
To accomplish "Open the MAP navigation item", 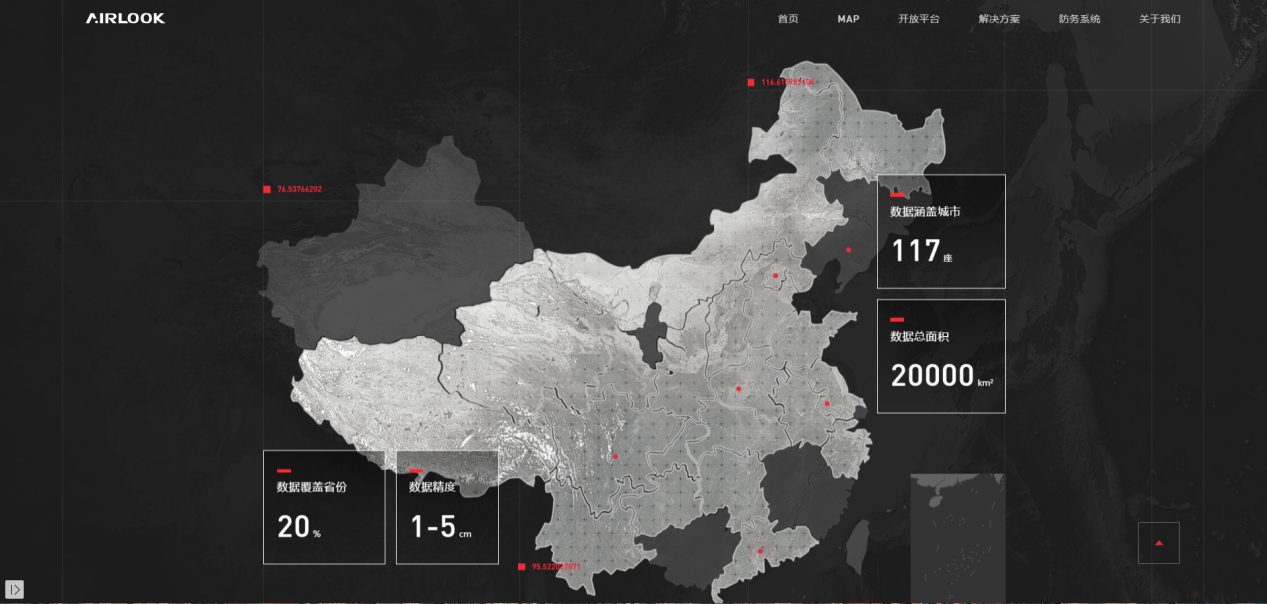I will 848,19.
